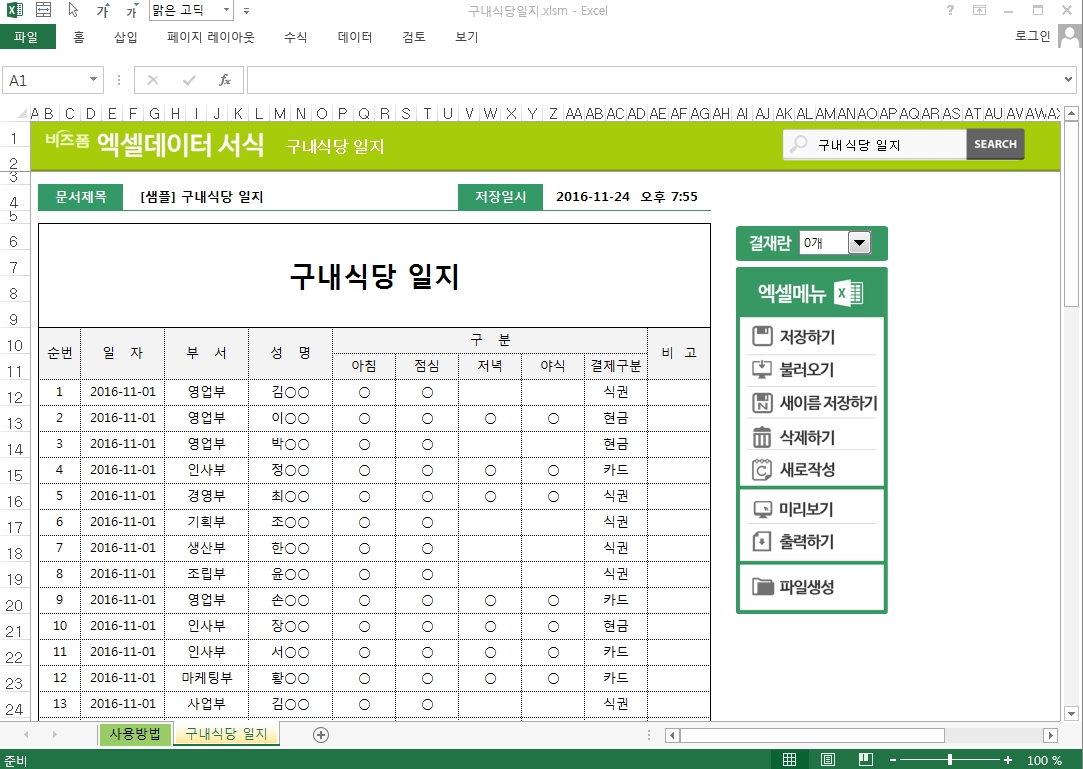Click the zoom out minus button

coord(892,760)
